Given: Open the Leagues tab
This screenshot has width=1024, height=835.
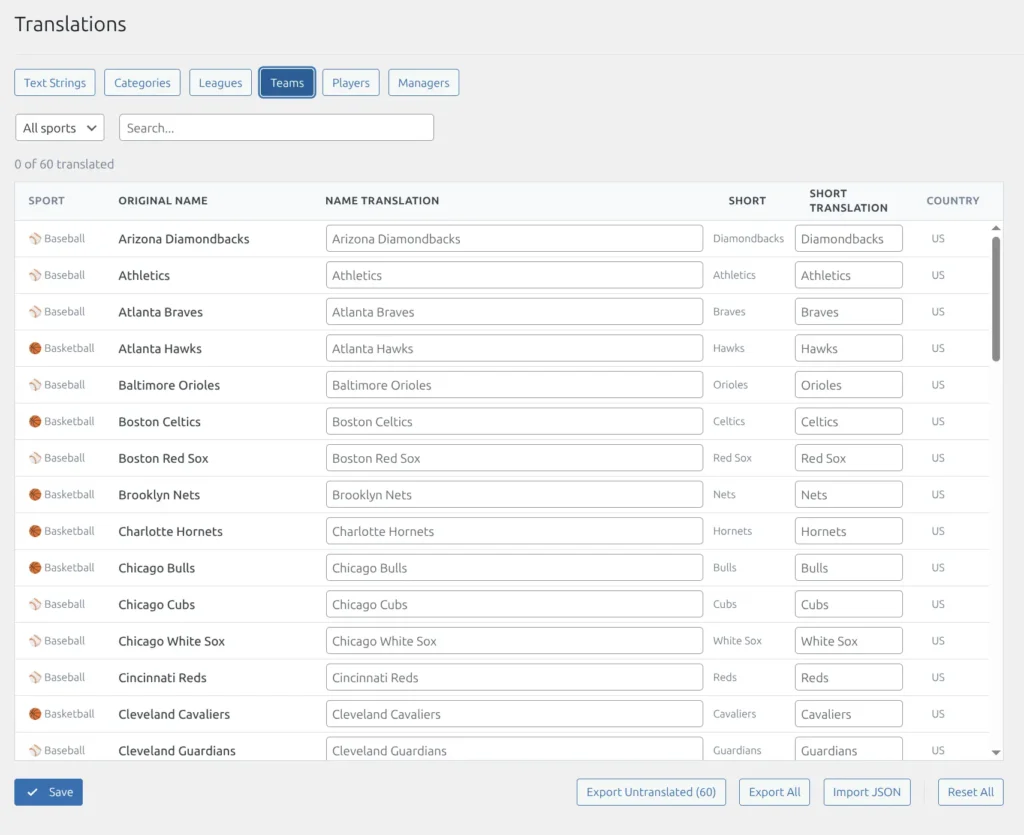Looking at the screenshot, I should tap(220, 83).
